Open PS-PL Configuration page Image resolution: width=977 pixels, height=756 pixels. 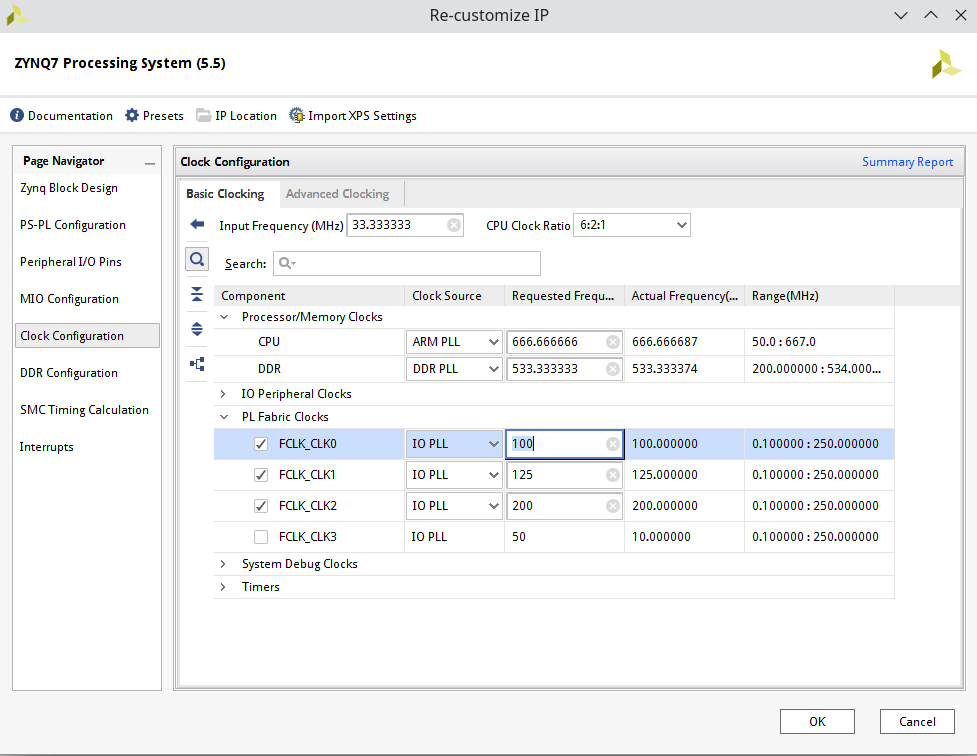click(x=72, y=225)
